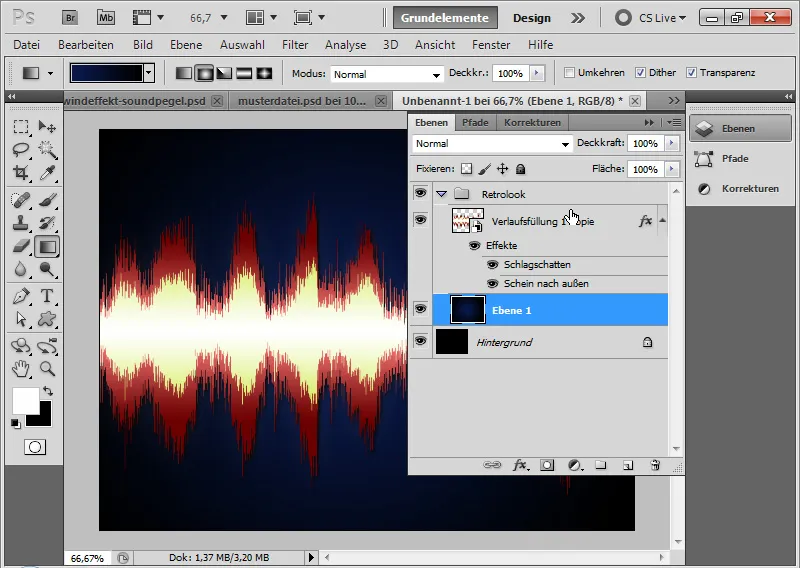Viewport: 800px width, 568px height.
Task: Collapse the Retrolook group
Action: [x=442, y=194]
